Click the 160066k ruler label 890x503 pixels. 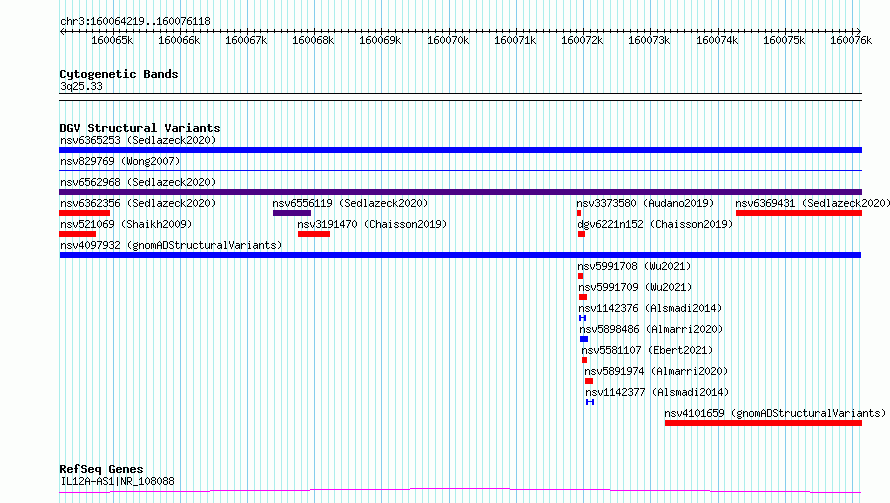(179, 40)
